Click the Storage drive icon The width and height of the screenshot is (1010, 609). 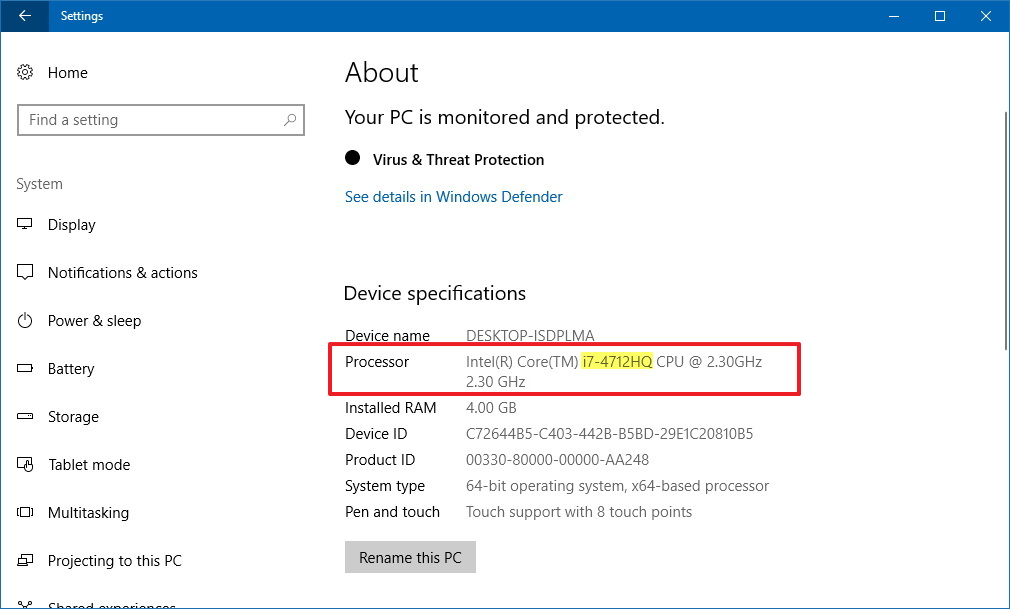pos(25,416)
